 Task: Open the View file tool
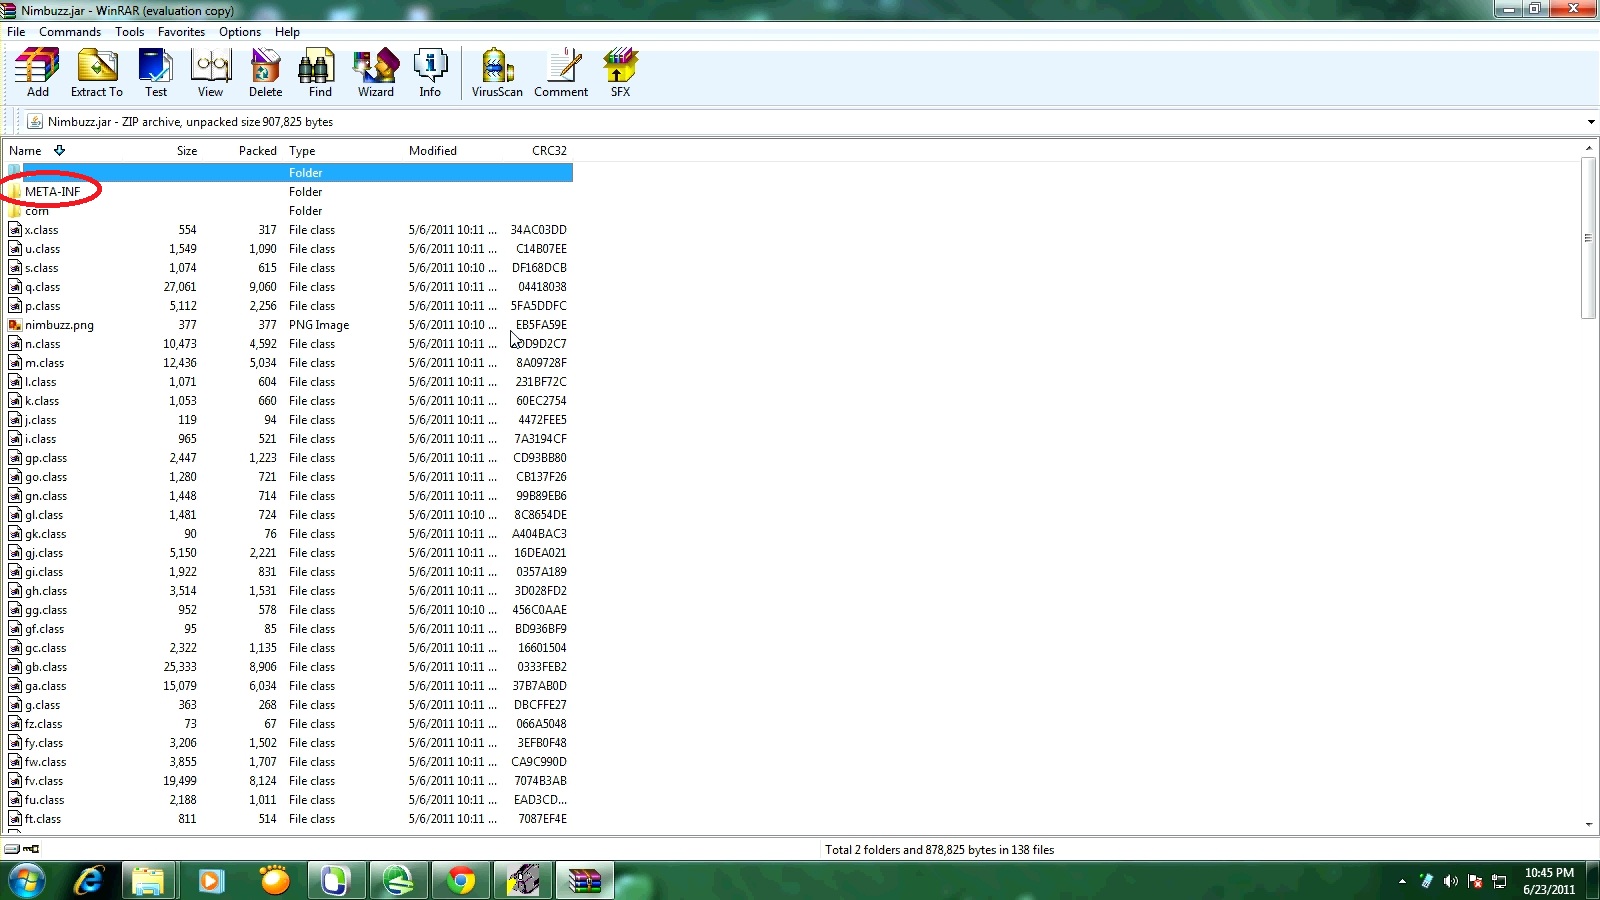210,72
